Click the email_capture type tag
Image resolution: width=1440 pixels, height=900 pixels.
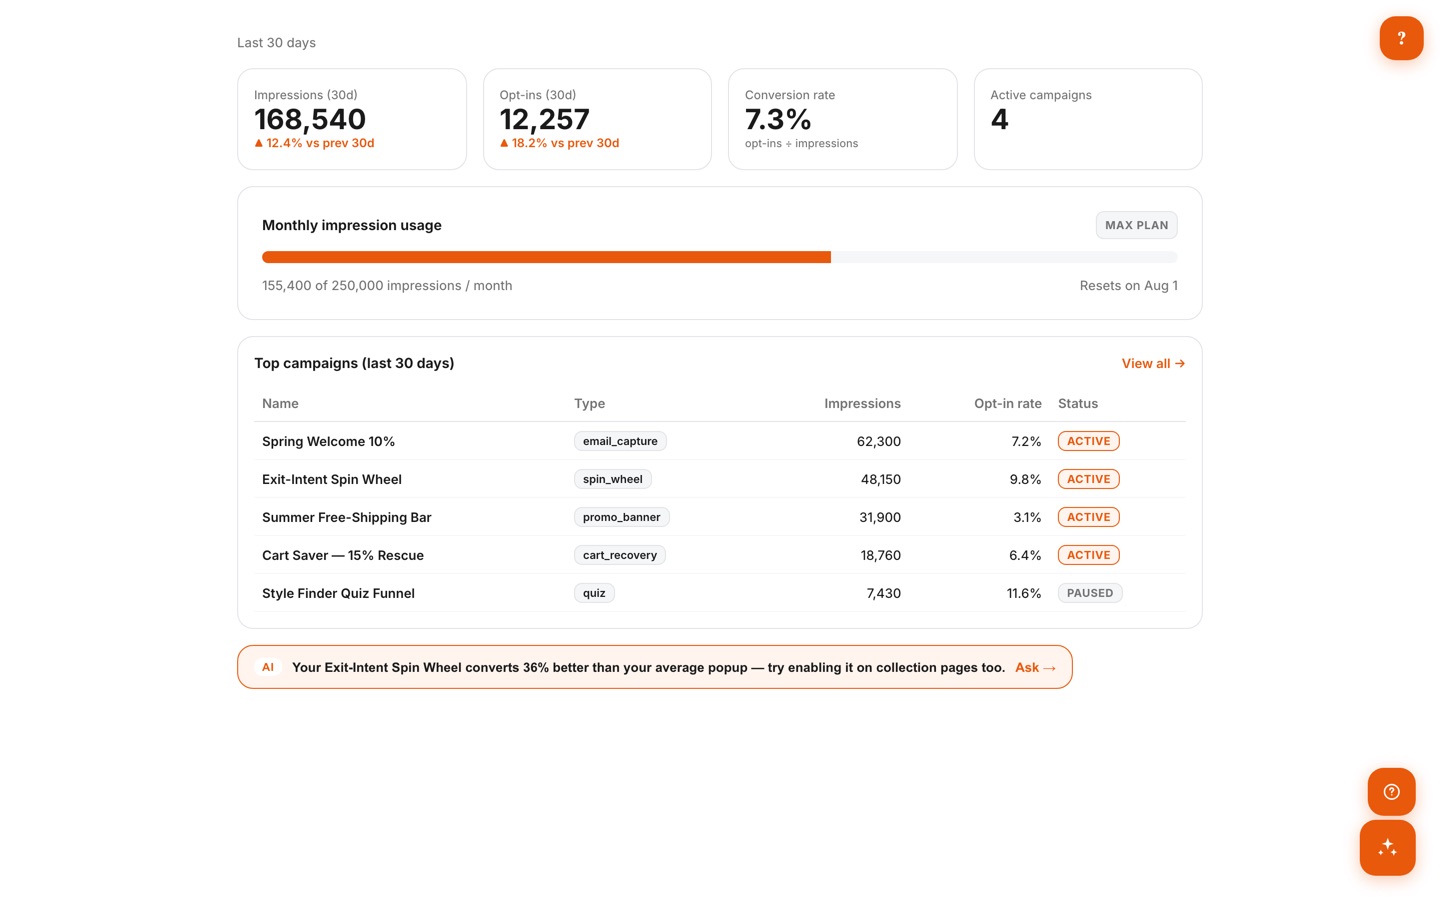620,441
